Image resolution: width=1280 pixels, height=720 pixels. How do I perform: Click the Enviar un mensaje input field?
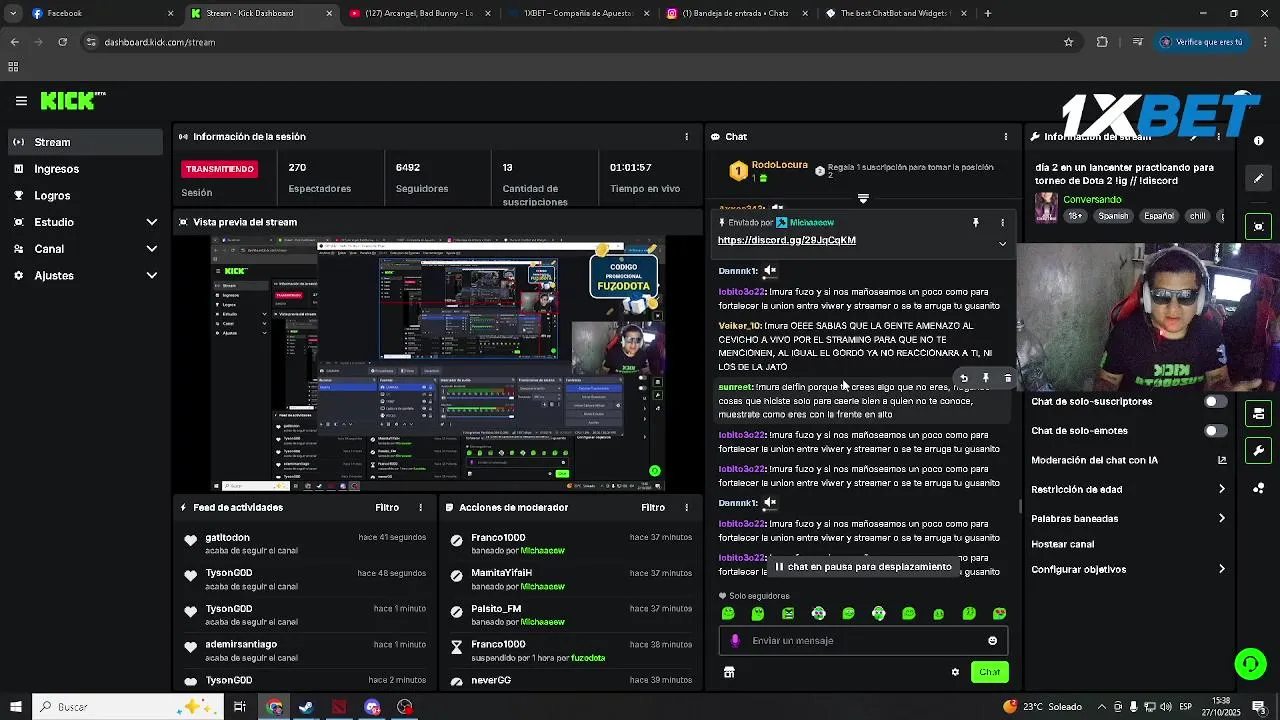[x=865, y=641]
